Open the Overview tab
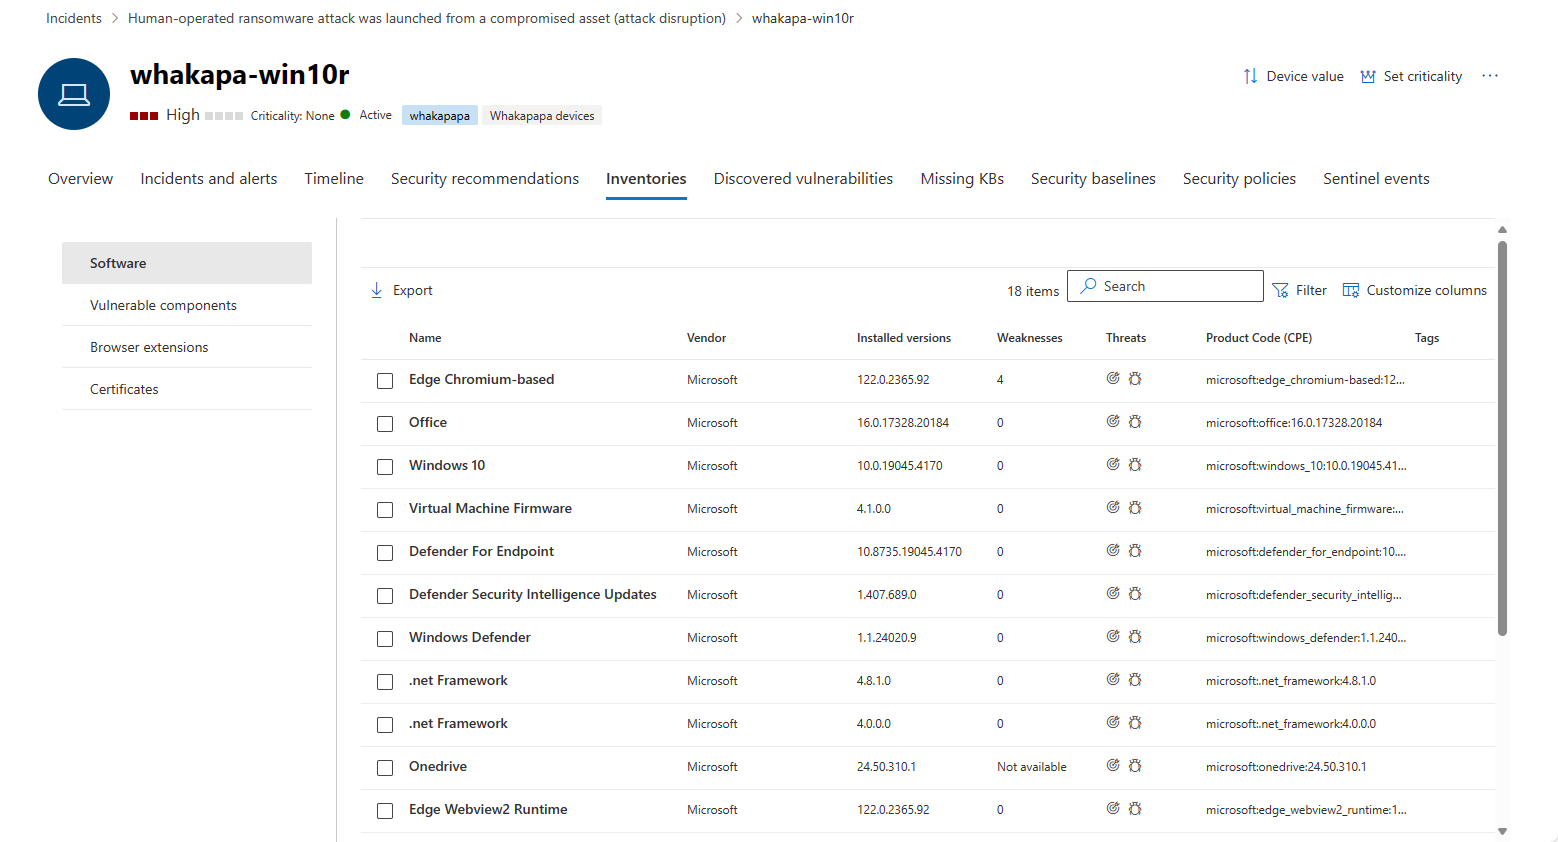This screenshot has height=842, width=1558. coord(80,179)
